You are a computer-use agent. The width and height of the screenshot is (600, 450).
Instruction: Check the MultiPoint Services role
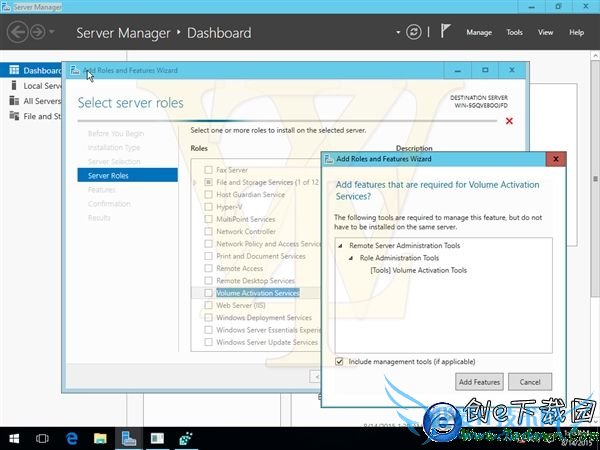click(208, 219)
